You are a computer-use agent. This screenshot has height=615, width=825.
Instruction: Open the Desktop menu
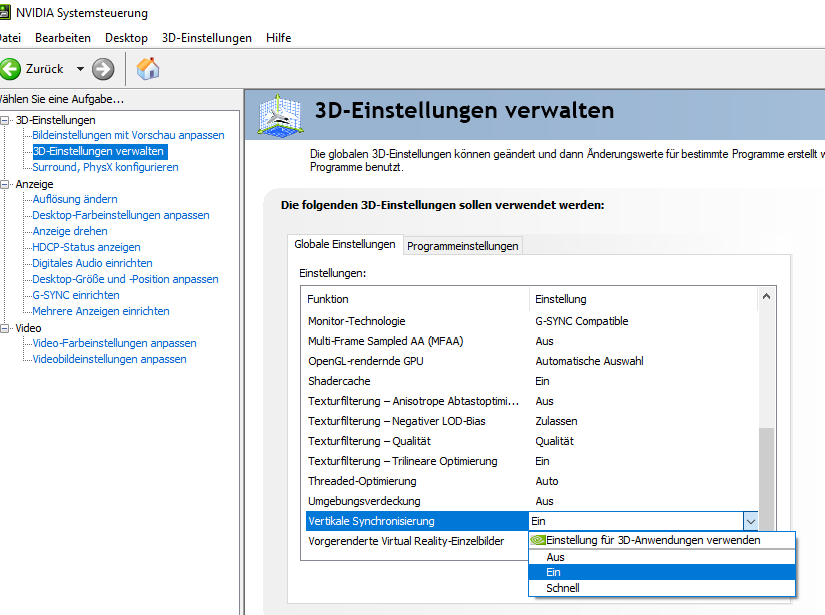(126, 38)
